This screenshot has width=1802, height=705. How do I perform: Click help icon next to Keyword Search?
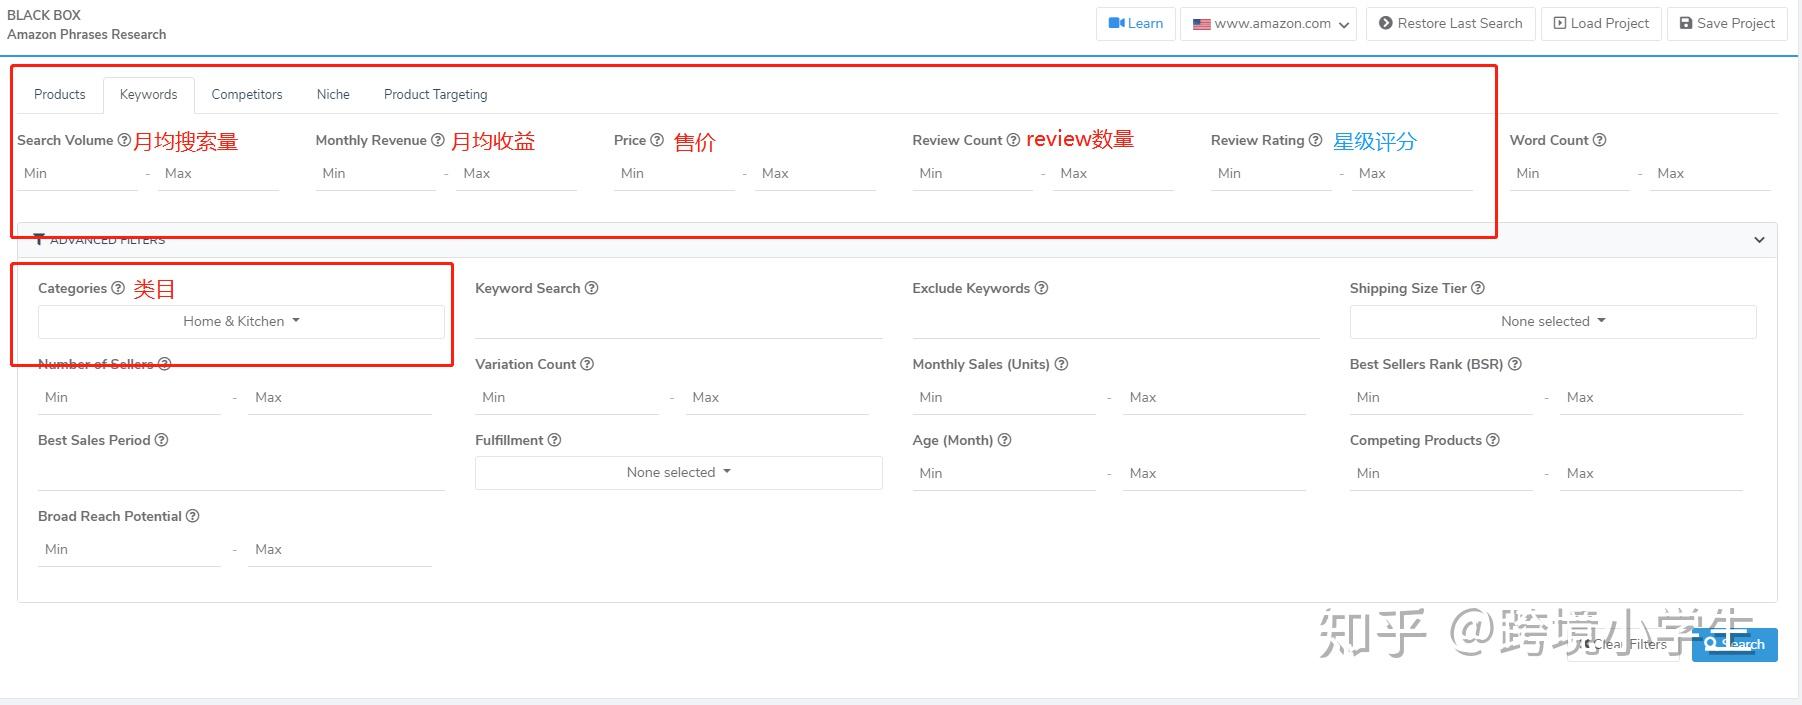591,288
